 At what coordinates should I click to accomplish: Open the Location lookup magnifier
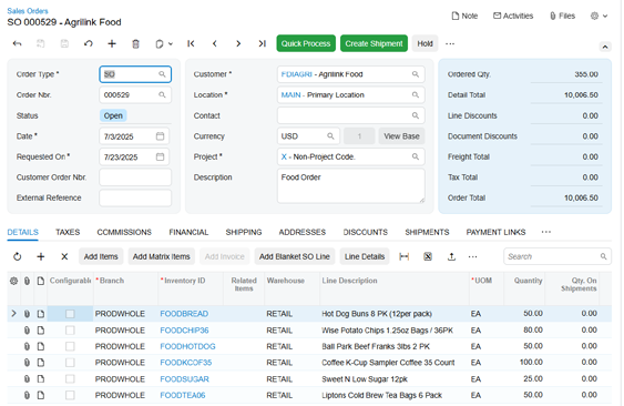tap(415, 95)
